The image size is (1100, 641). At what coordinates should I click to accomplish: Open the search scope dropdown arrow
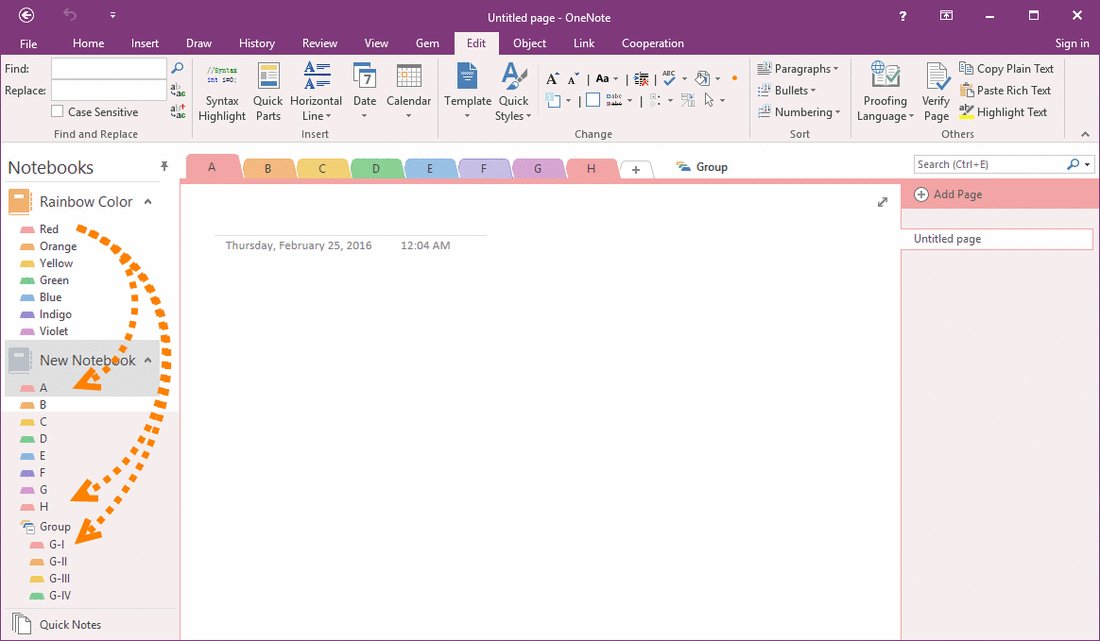pos(1087,165)
